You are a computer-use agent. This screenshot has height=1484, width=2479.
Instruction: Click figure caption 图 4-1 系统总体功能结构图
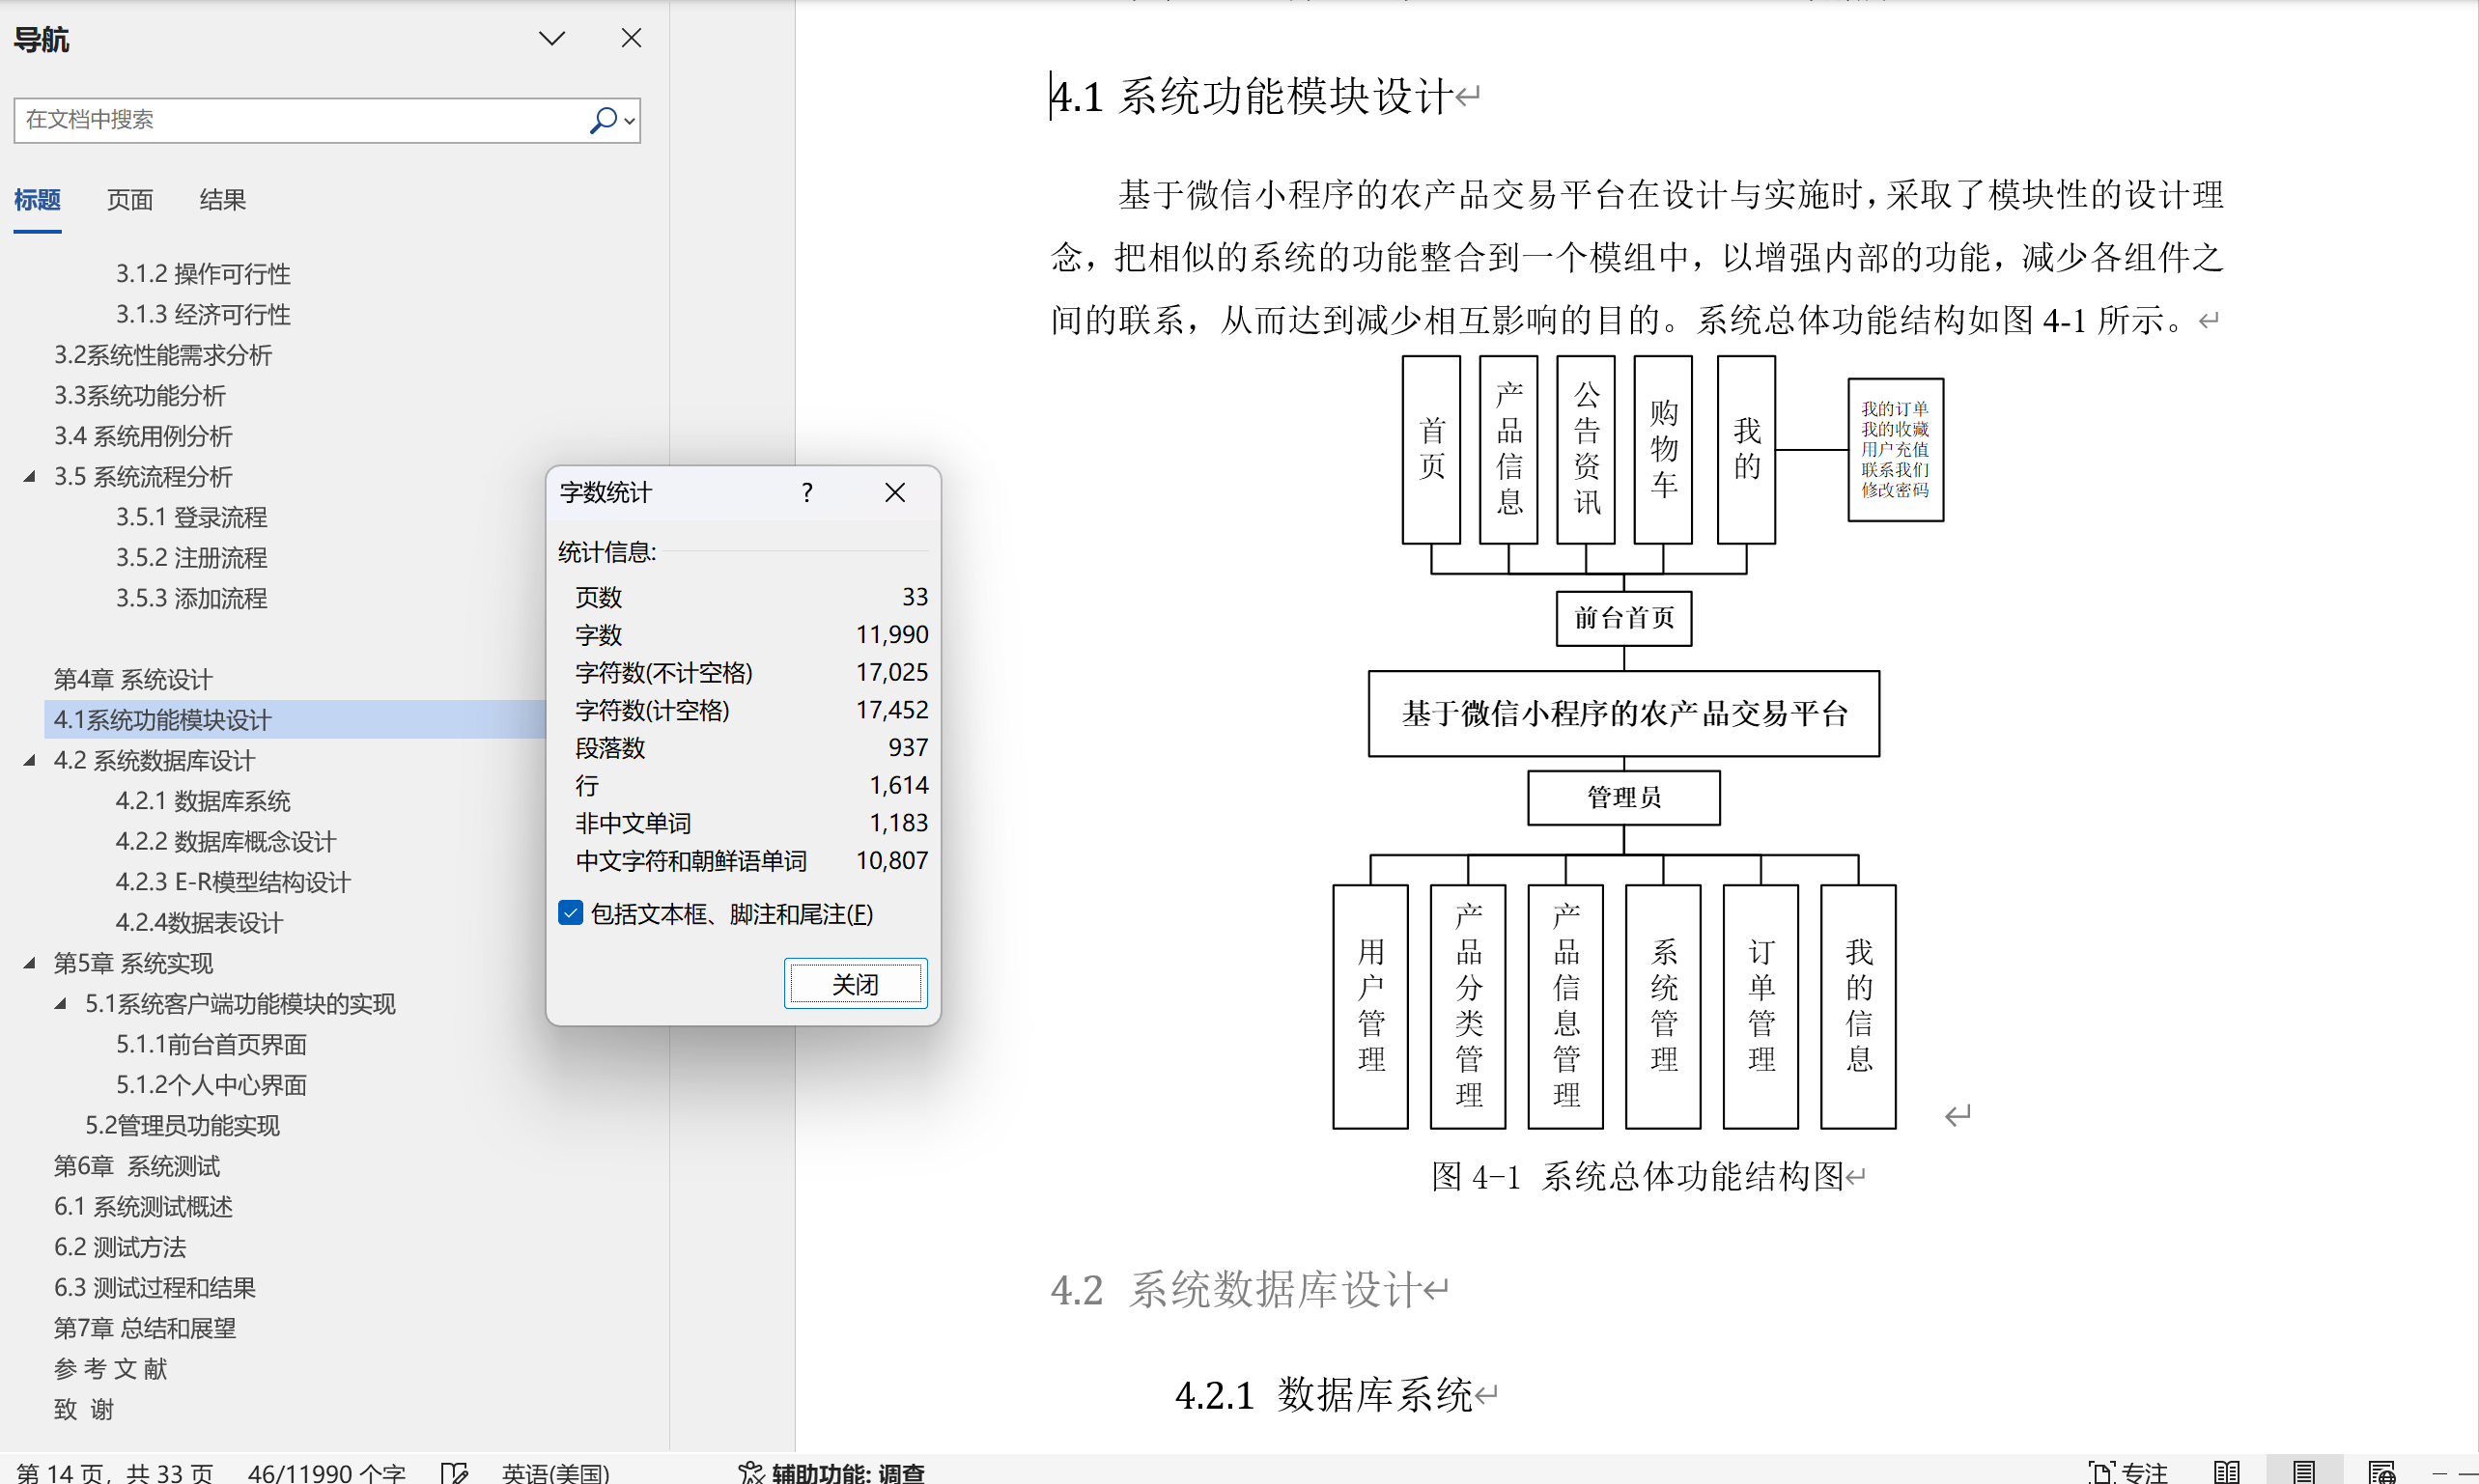pyautogui.click(x=1637, y=1176)
